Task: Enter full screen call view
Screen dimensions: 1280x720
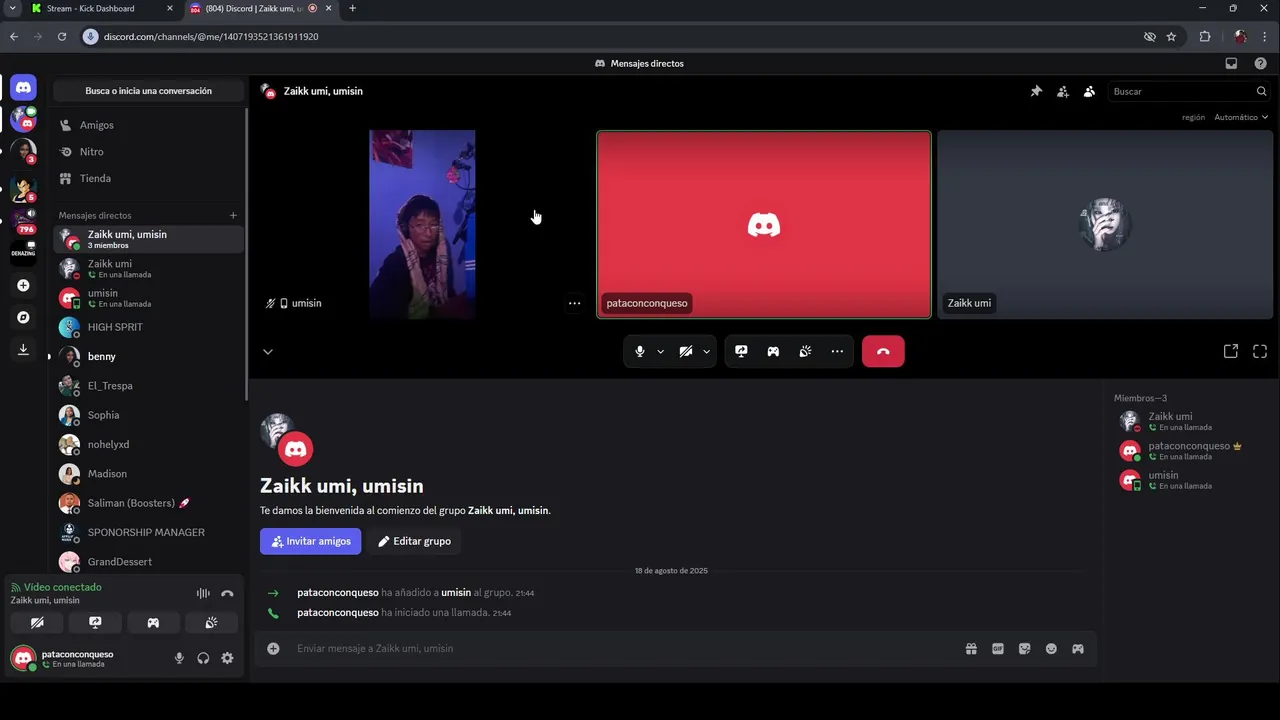Action: point(1260,351)
